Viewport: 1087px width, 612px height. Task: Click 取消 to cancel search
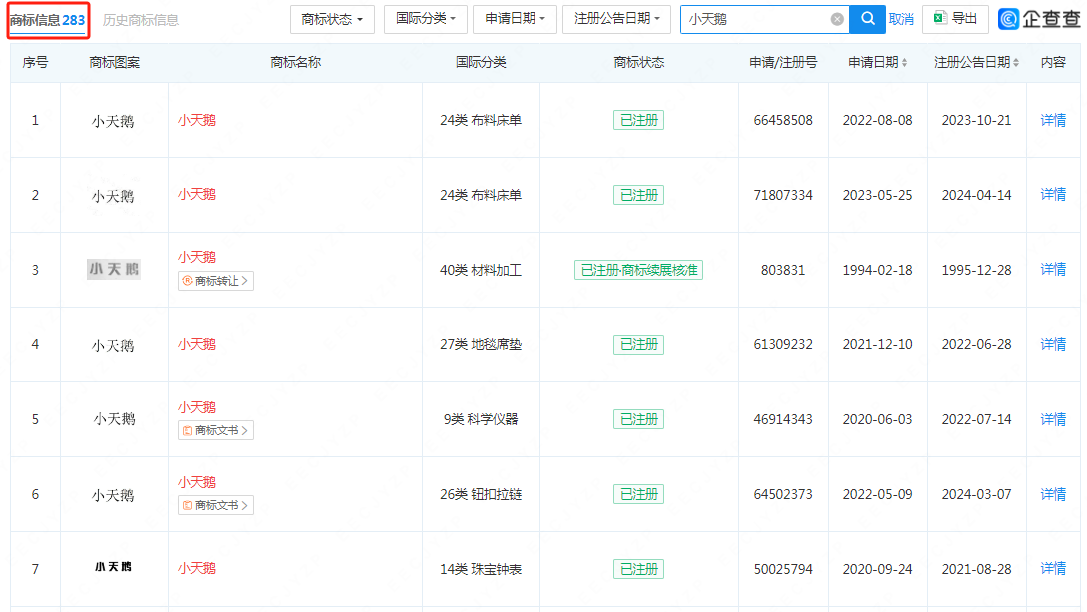[x=901, y=19]
